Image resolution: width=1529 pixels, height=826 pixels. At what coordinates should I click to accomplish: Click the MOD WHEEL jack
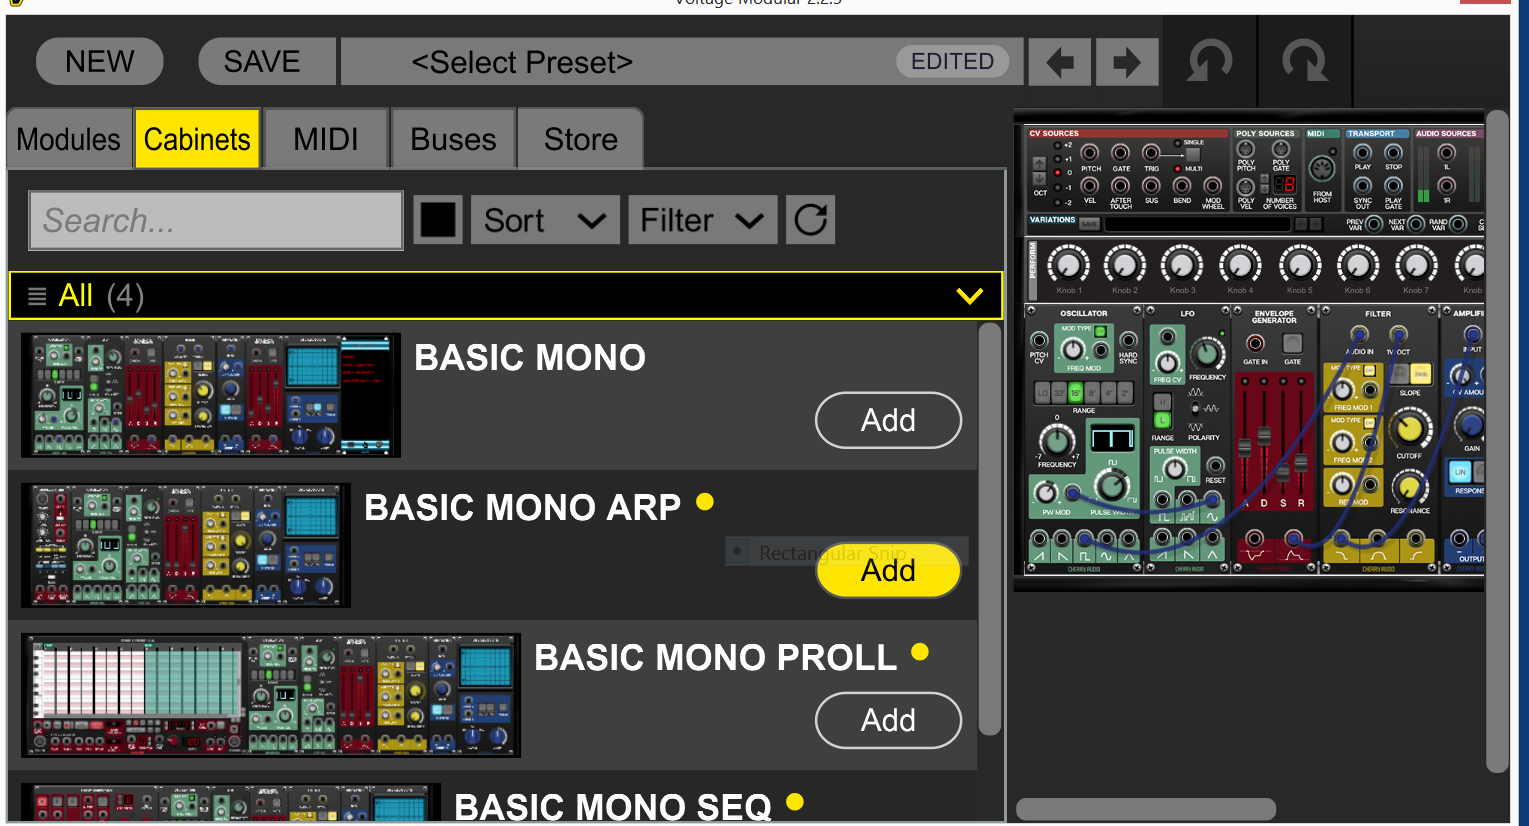coord(1213,185)
